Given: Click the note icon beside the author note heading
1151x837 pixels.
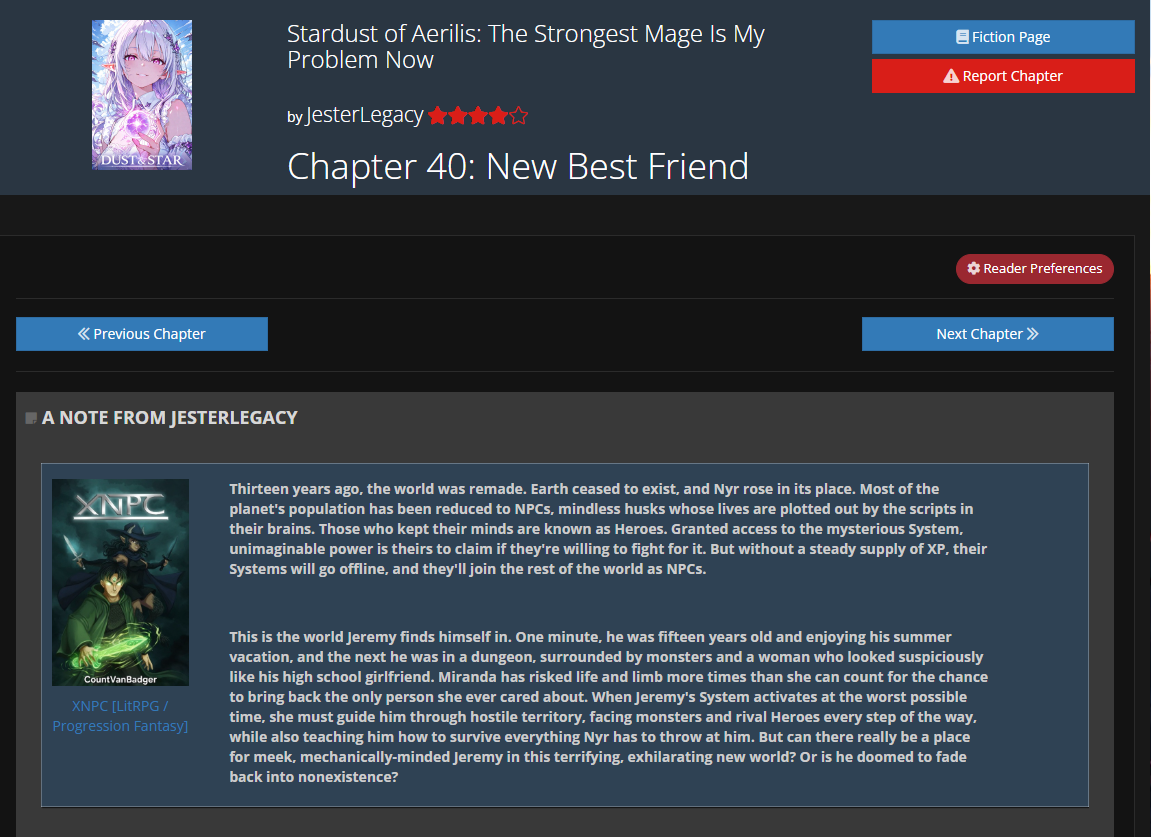Looking at the screenshot, I should click(x=31, y=418).
